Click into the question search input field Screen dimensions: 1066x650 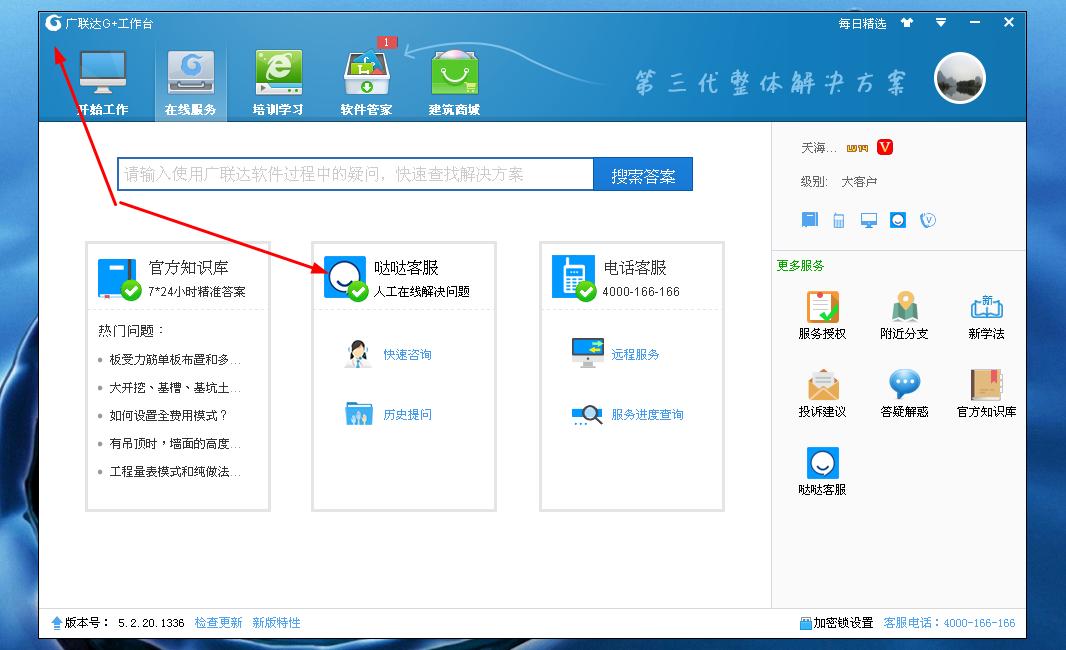(x=356, y=174)
